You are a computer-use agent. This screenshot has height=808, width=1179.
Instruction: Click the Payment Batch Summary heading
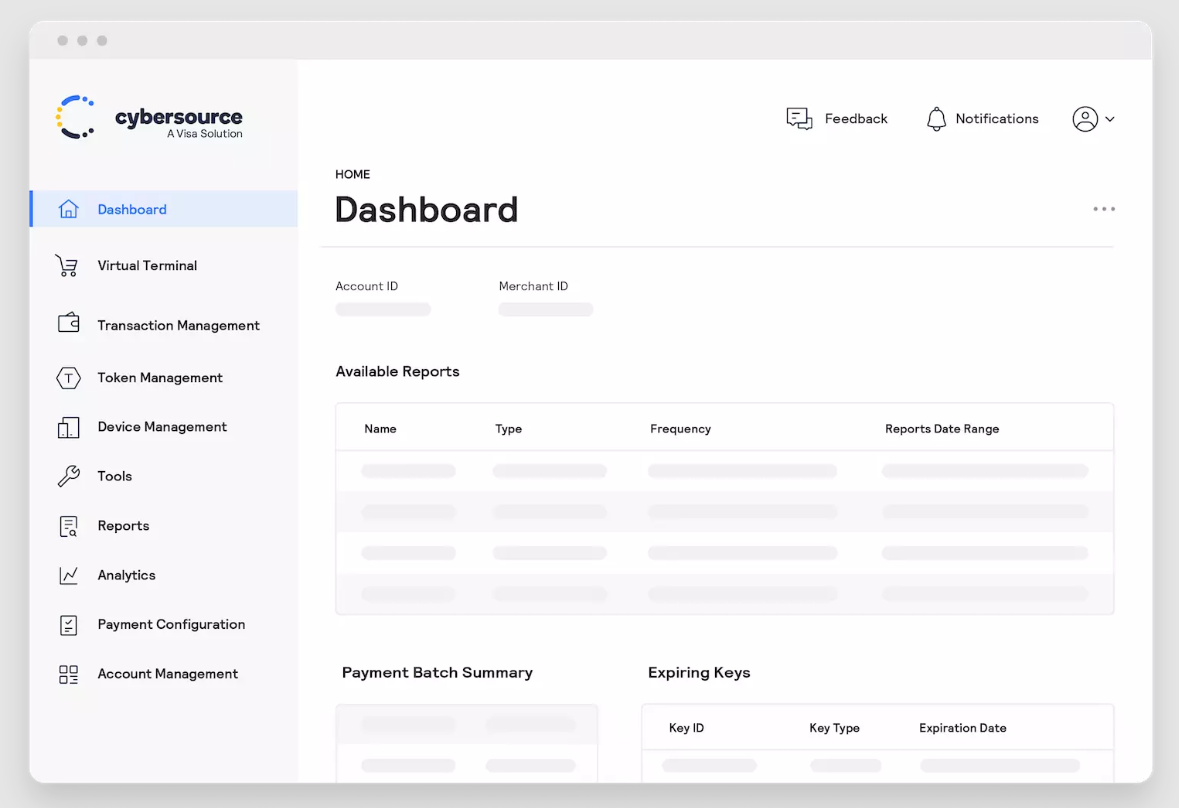point(437,673)
